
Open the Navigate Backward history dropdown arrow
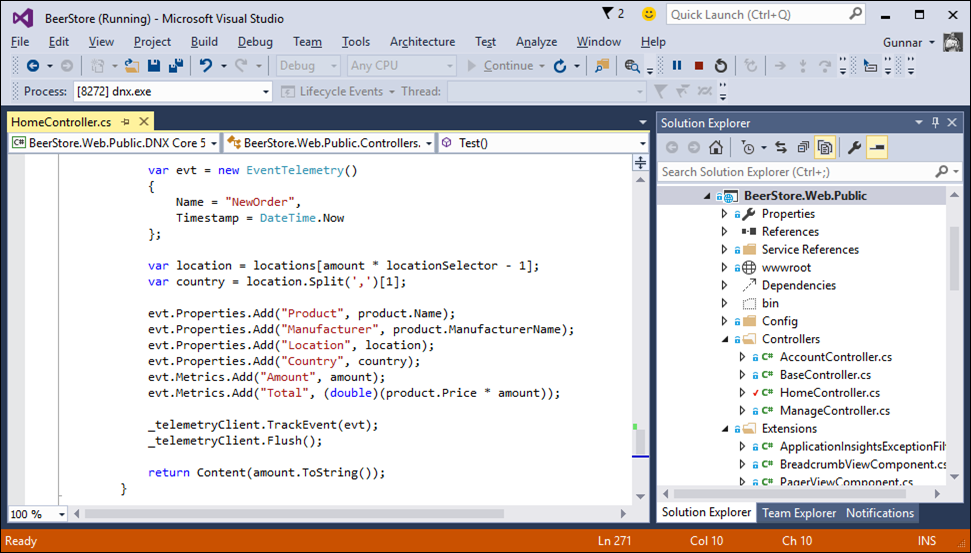point(50,66)
